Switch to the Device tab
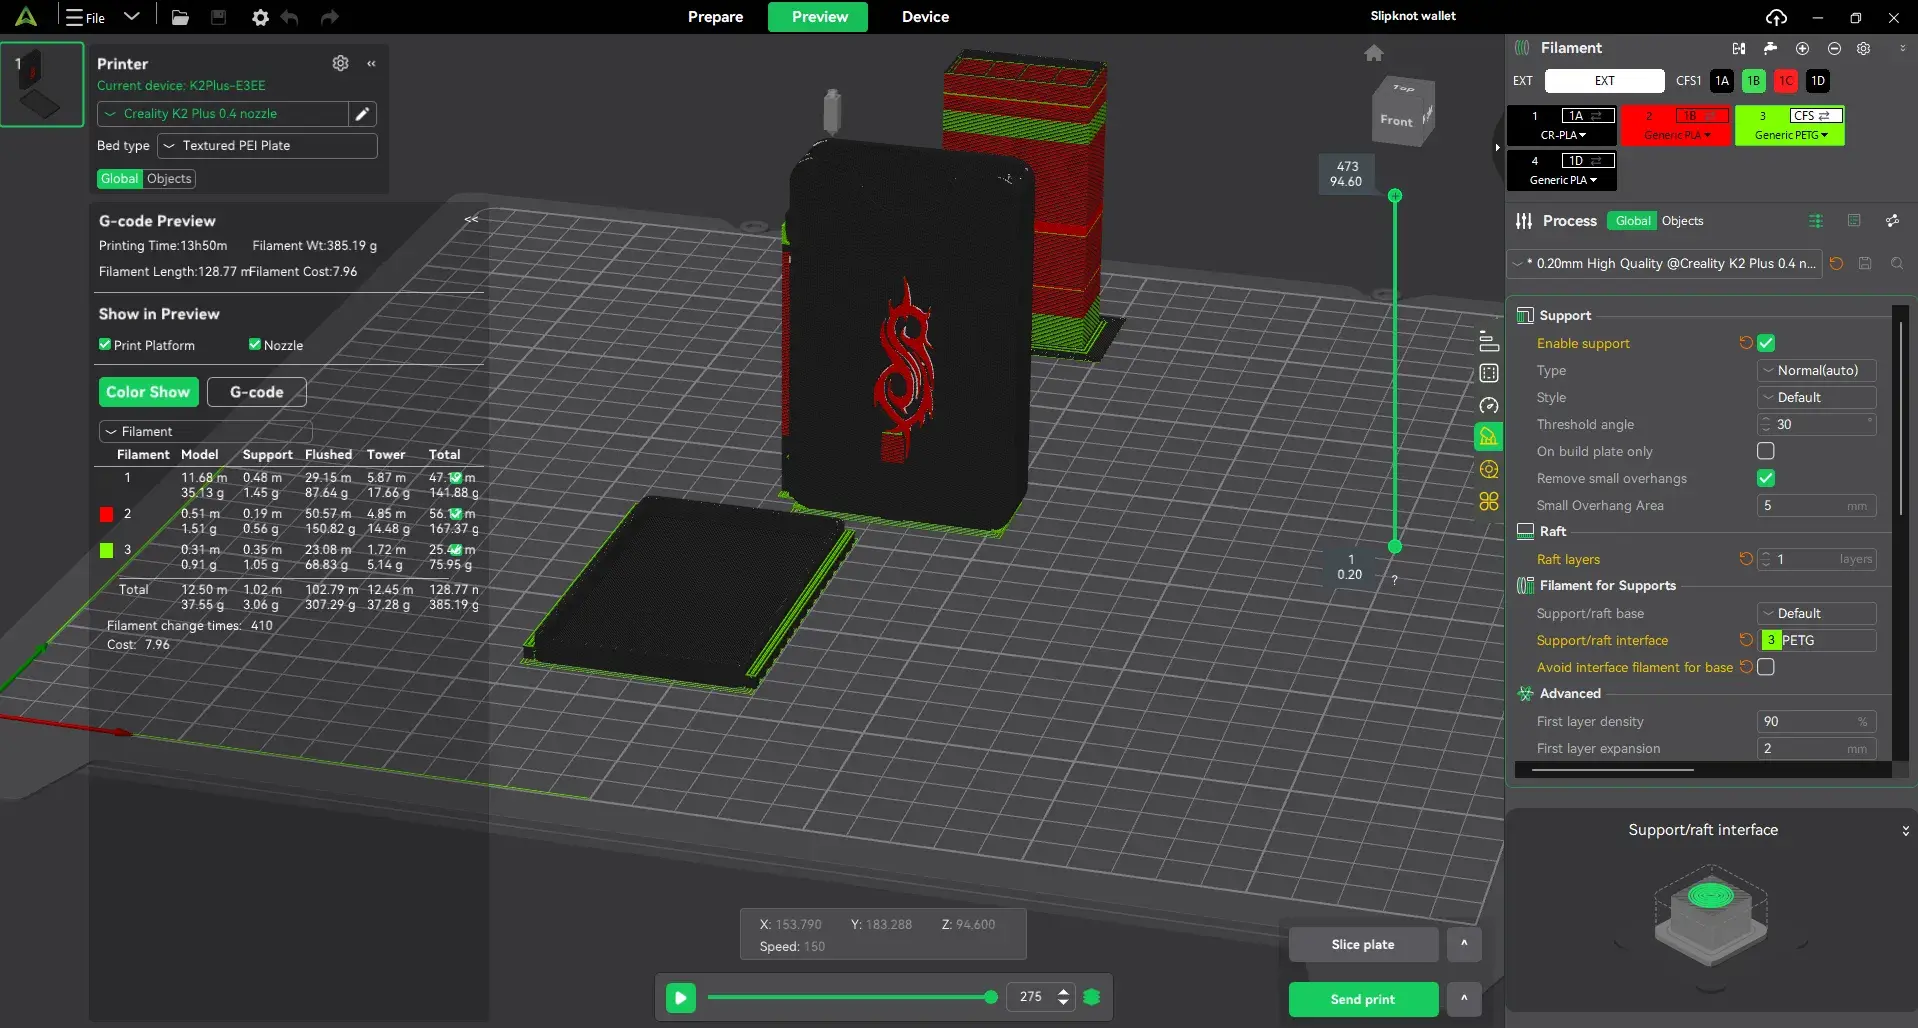Image resolution: width=1918 pixels, height=1028 pixels. 925,17
